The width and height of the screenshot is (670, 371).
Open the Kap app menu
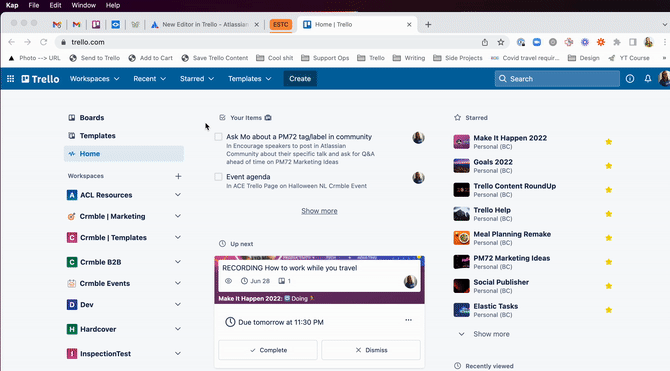[x=12, y=5]
